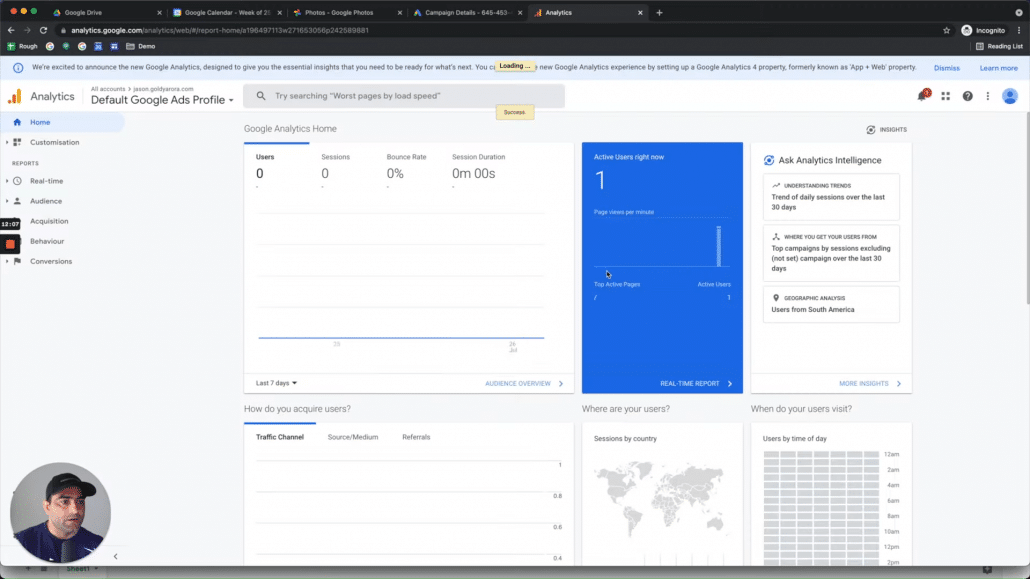Open the Help question mark icon

click(968, 96)
